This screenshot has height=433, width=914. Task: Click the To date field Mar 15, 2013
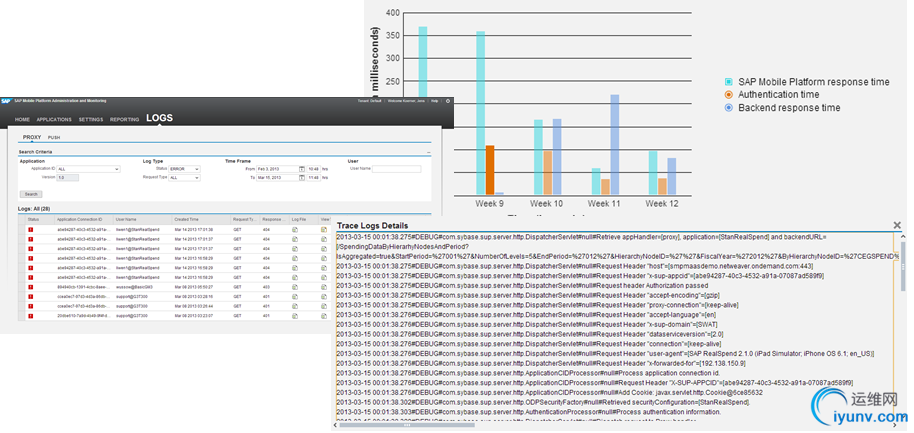click(x=277, y=178)
